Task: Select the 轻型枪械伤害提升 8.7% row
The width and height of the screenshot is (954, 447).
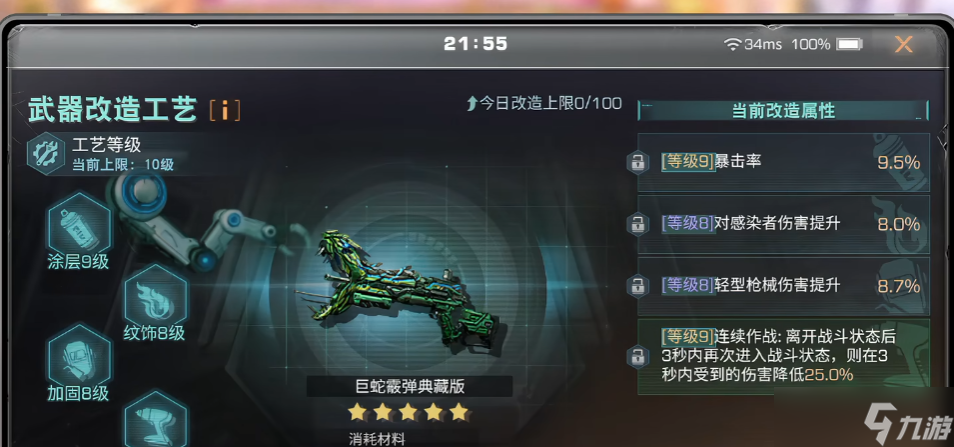Action: click(x=784, y=286)
